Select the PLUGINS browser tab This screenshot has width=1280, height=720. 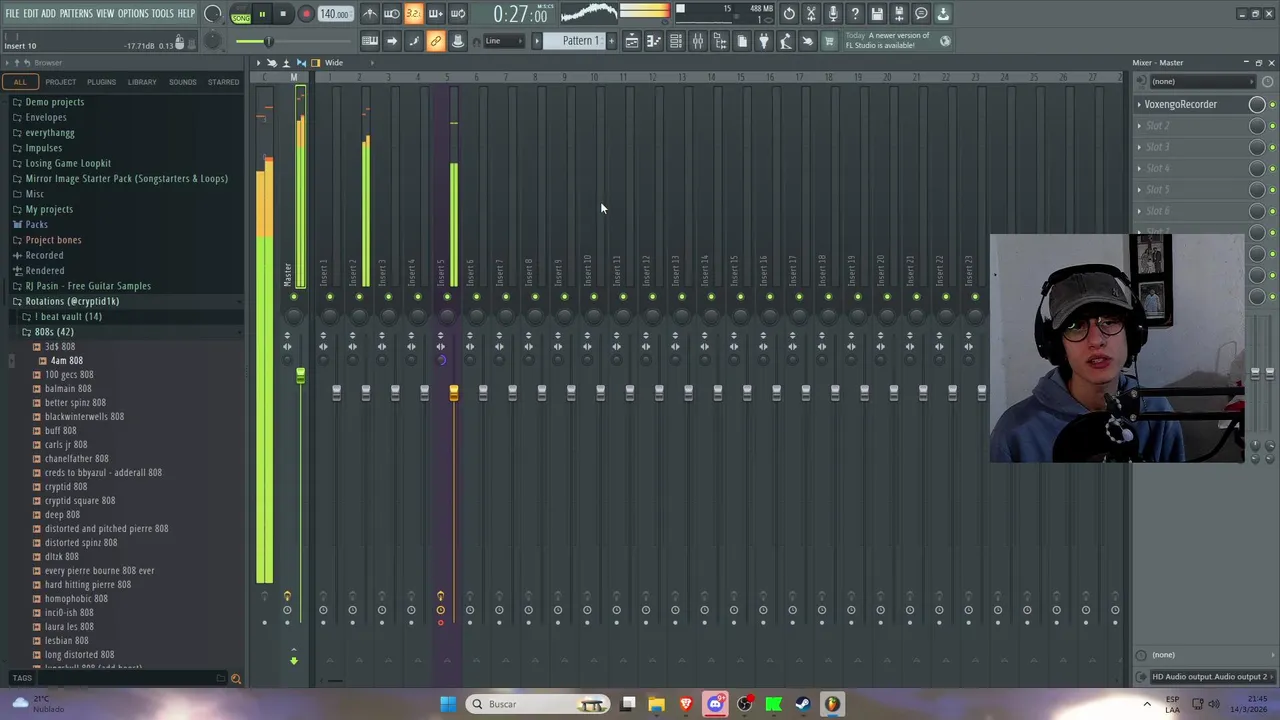tap(101, 82)
